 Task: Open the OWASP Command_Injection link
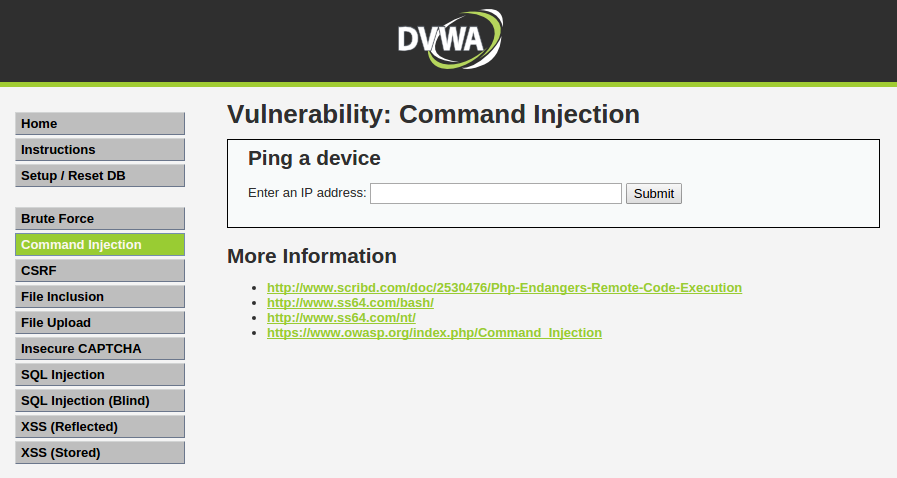(x=434, y=333)
